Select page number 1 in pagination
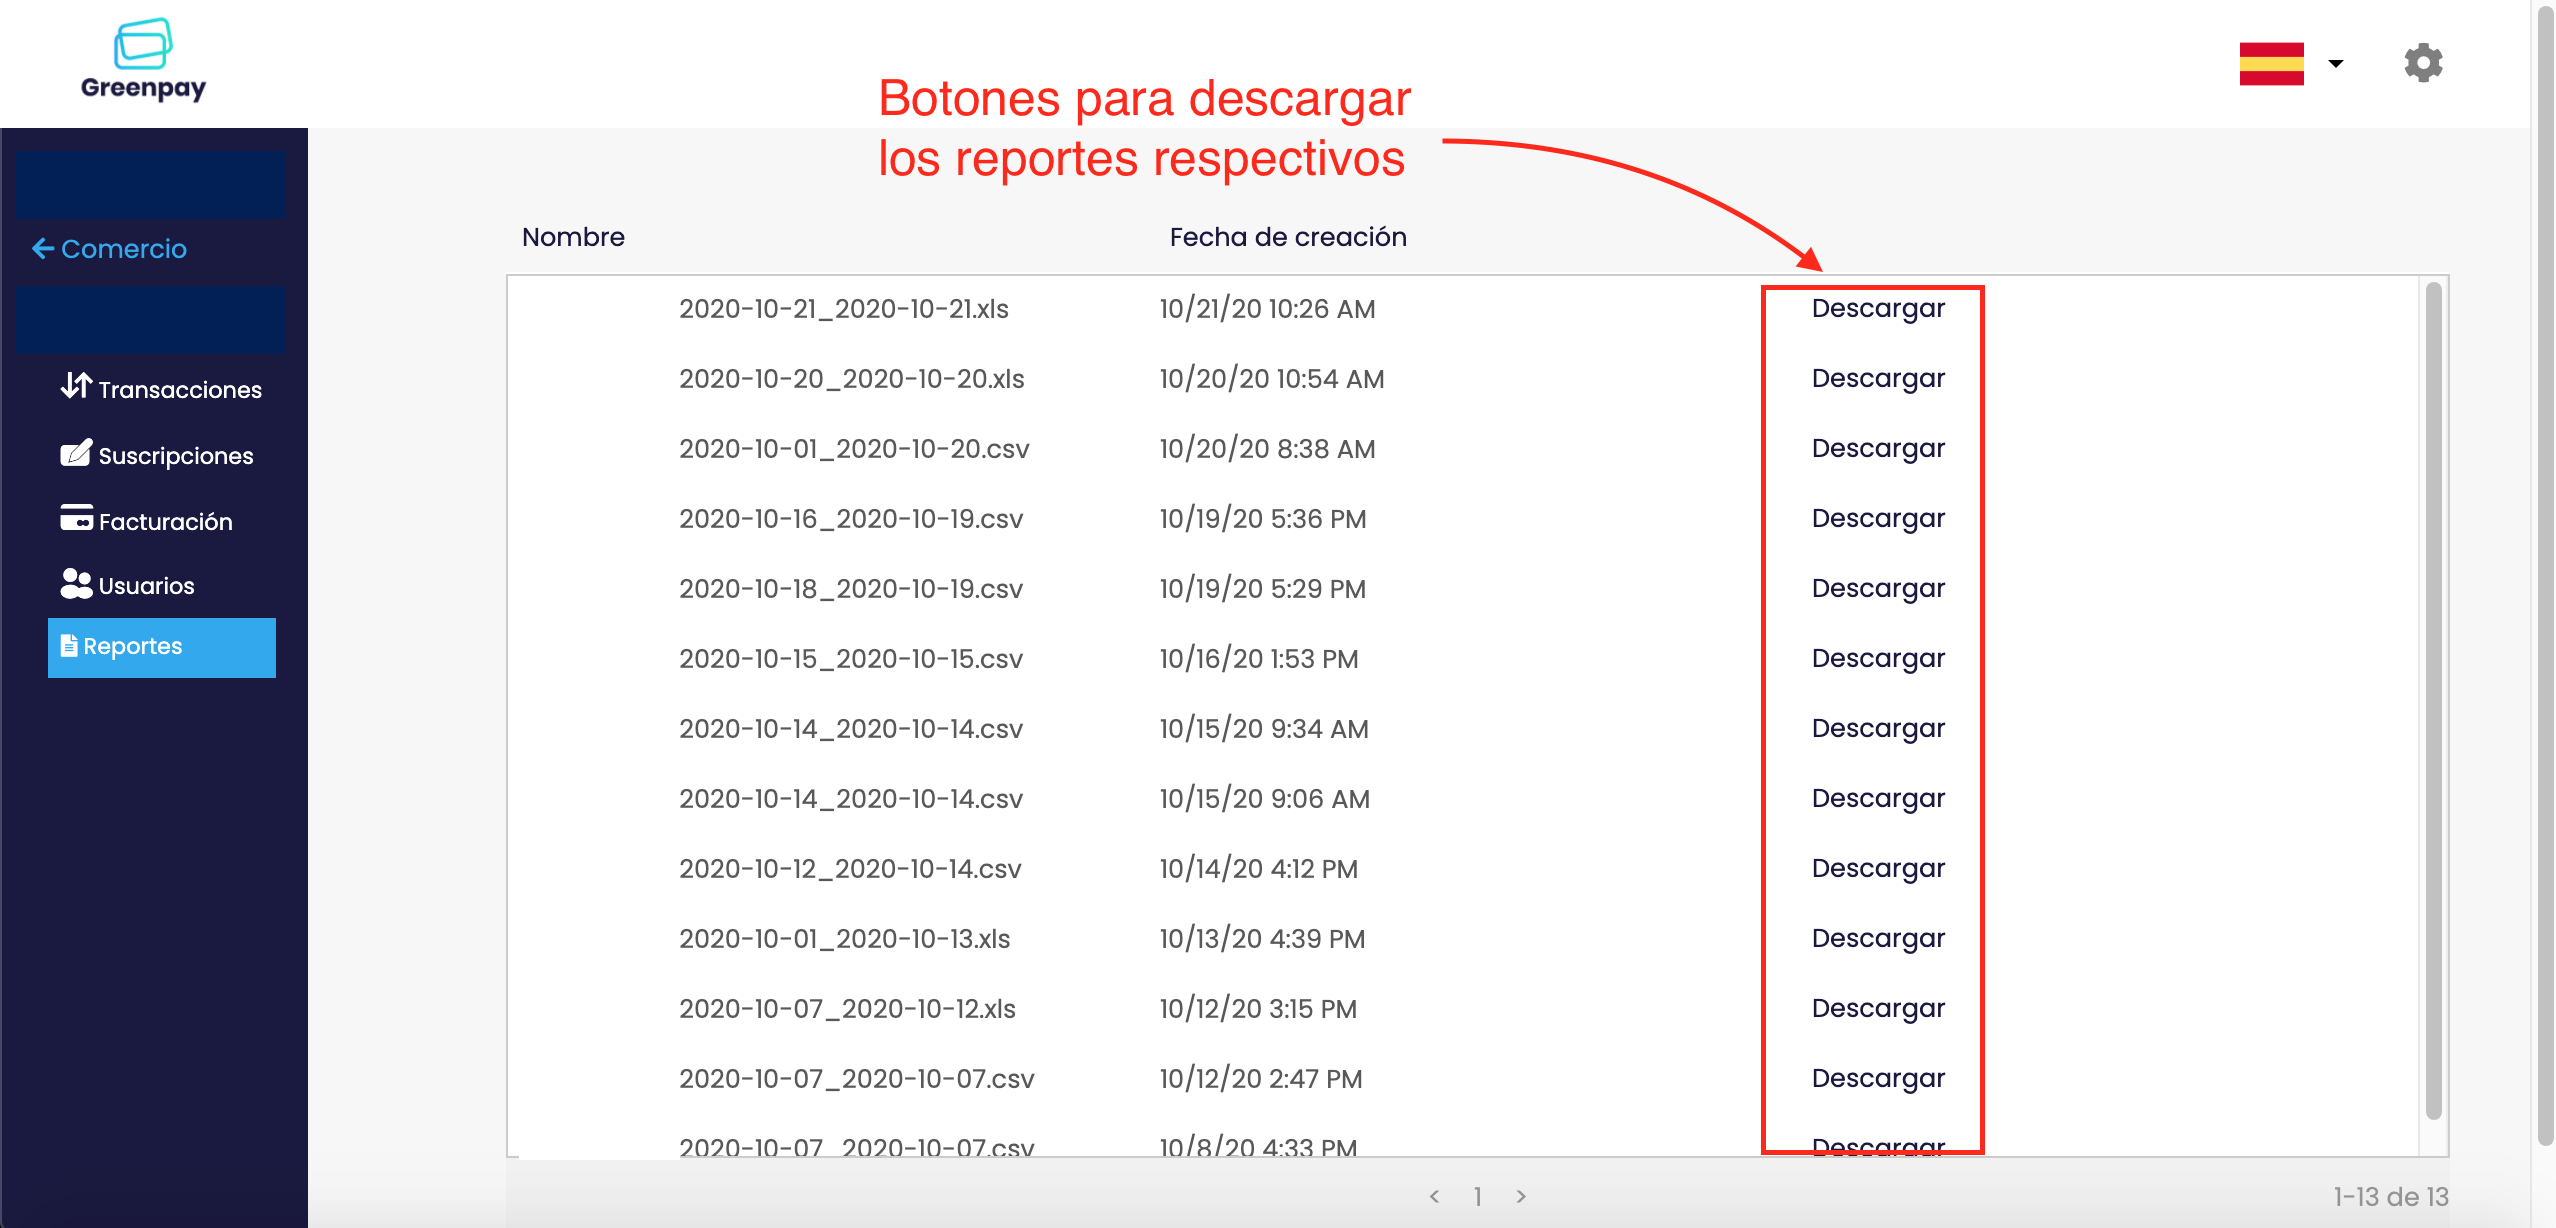2556x1228 pixels. point(1477,1196)
